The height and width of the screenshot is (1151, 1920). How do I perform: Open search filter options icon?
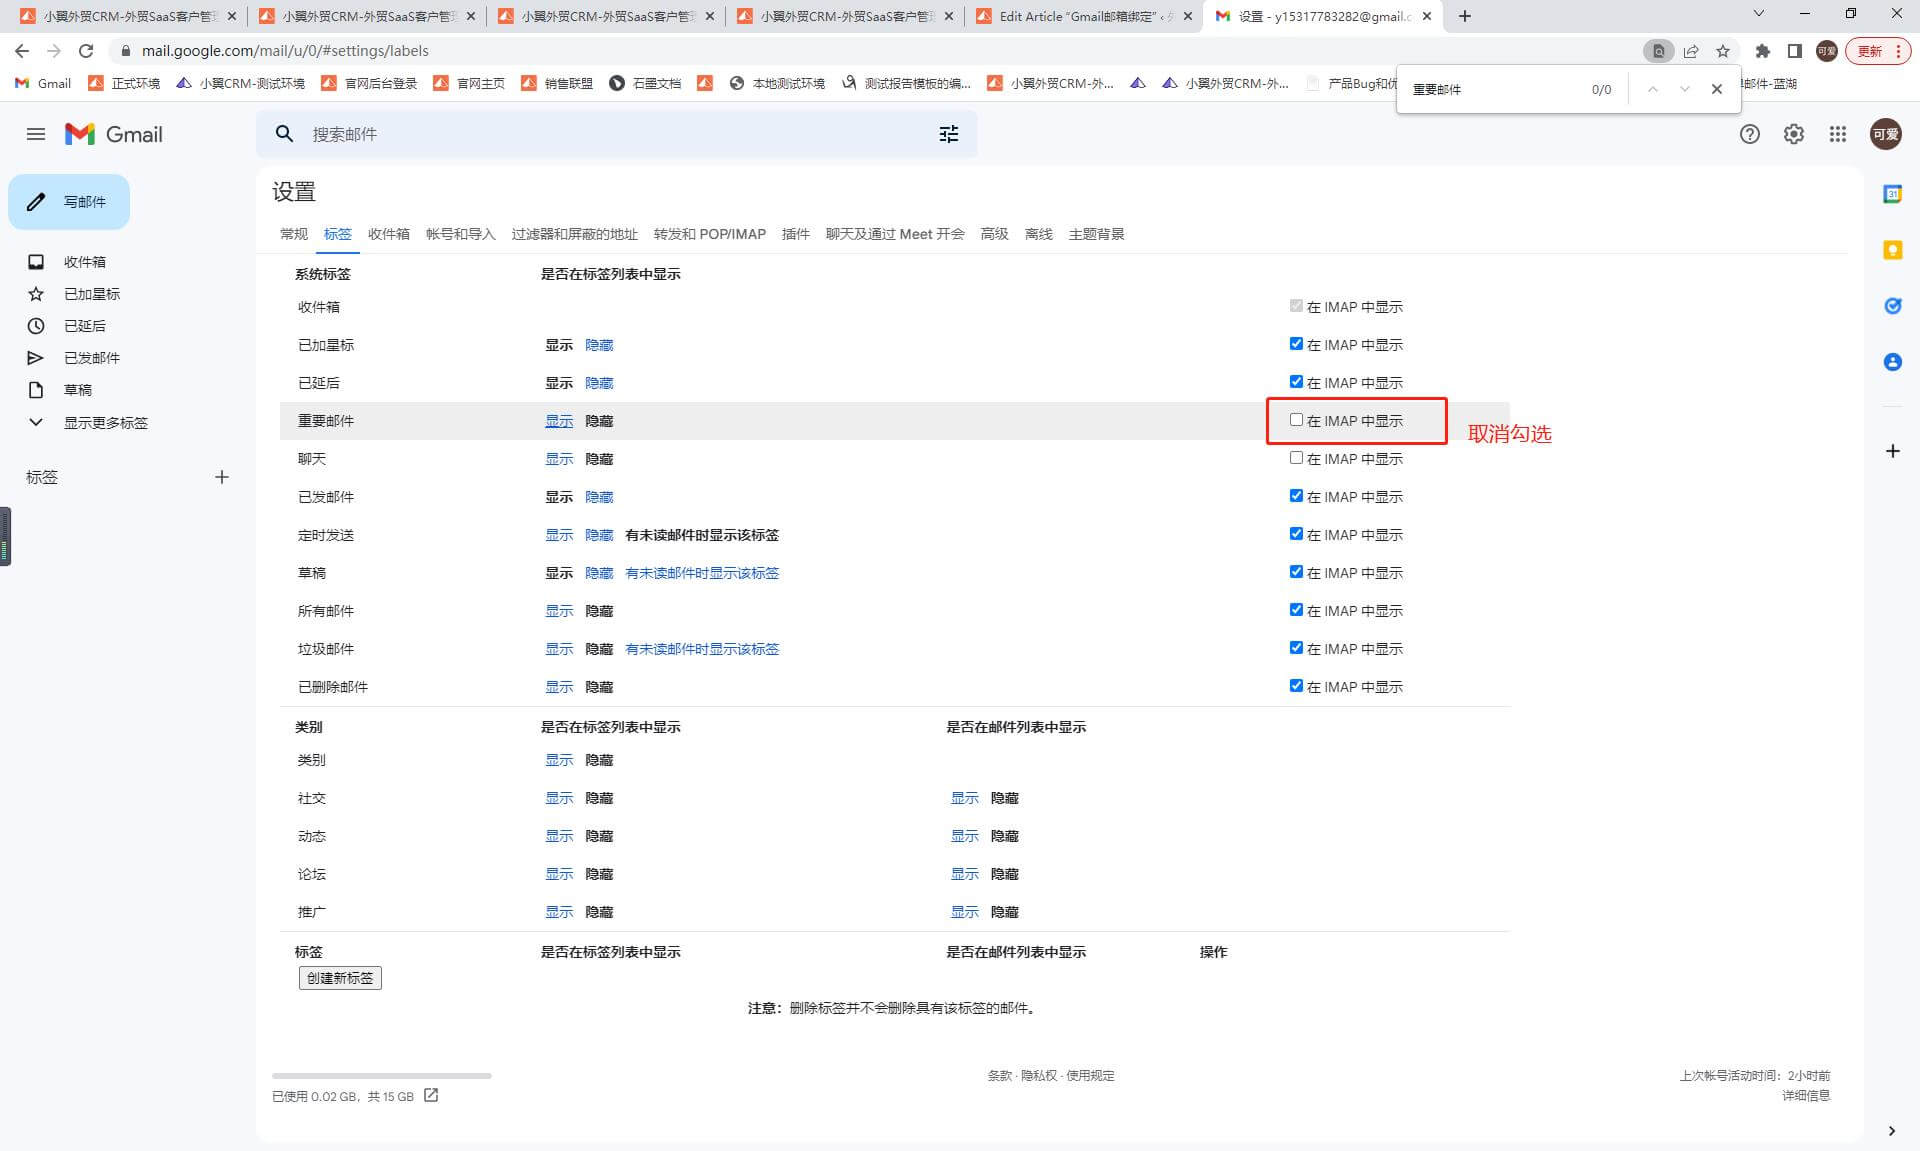[948, 134]
